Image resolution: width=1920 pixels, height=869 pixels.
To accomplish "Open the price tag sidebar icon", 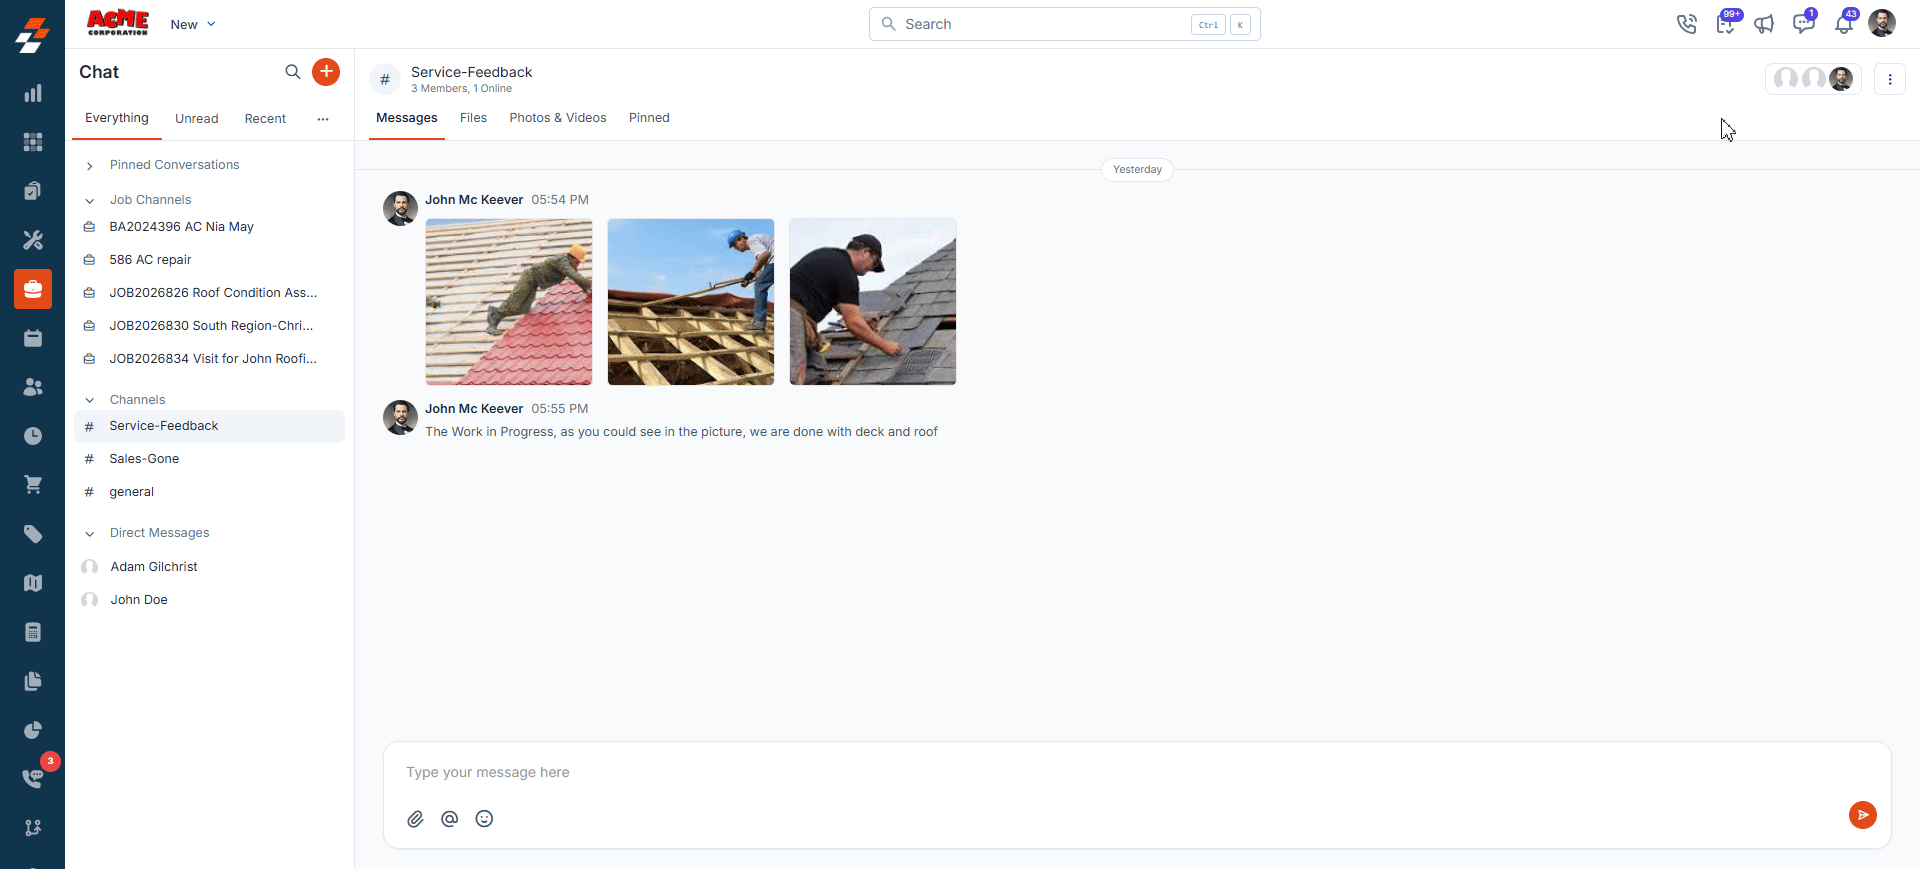I will (x=33, y=534).
